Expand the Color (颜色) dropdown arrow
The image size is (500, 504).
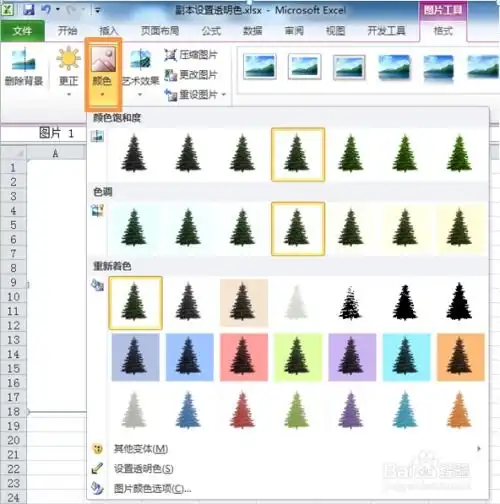(x=102, y=95)
